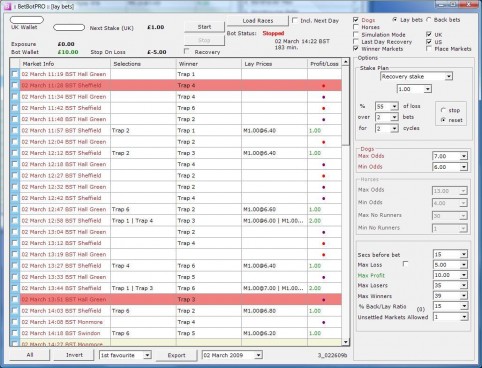Open the Recovery stake plan dropdown
The height and width of the screenshot is (368, 482).
click(x=449, y=77)
